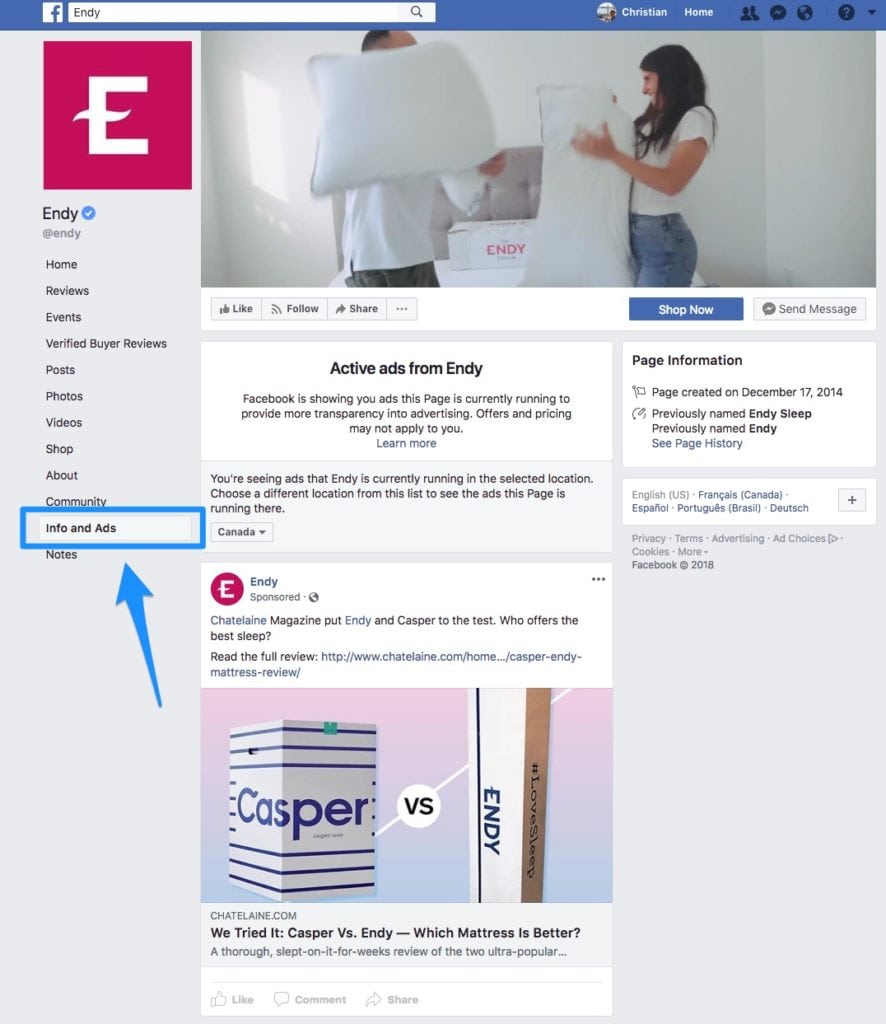Open the friend requests icon
Viewport: 886px width, 1024px height.
(x=749, y=12)
